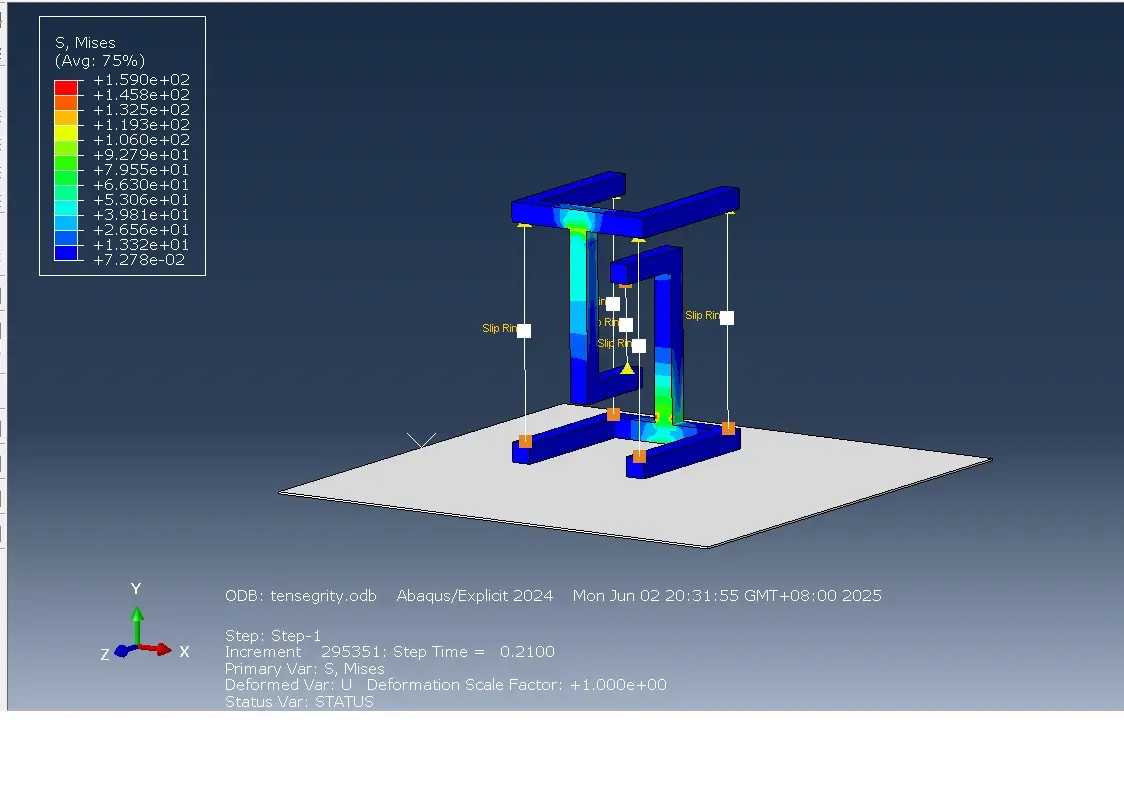Click the legend value +7.955e+01
The width and height of the screenshot is (1124, 800).
pos(141,170)
